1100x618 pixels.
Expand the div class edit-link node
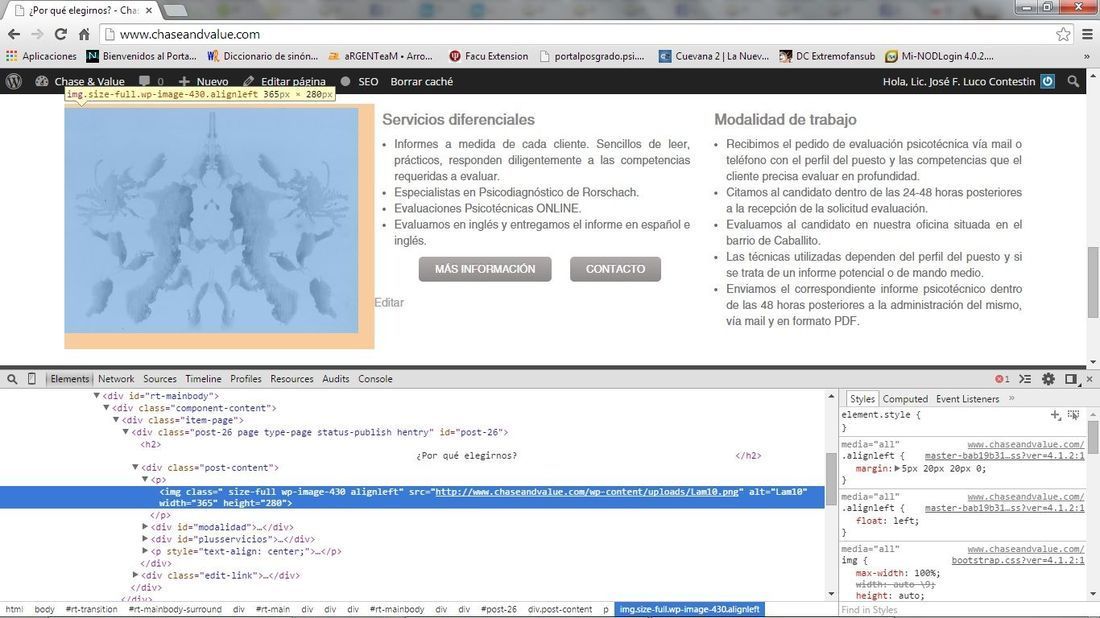[135, 575]
